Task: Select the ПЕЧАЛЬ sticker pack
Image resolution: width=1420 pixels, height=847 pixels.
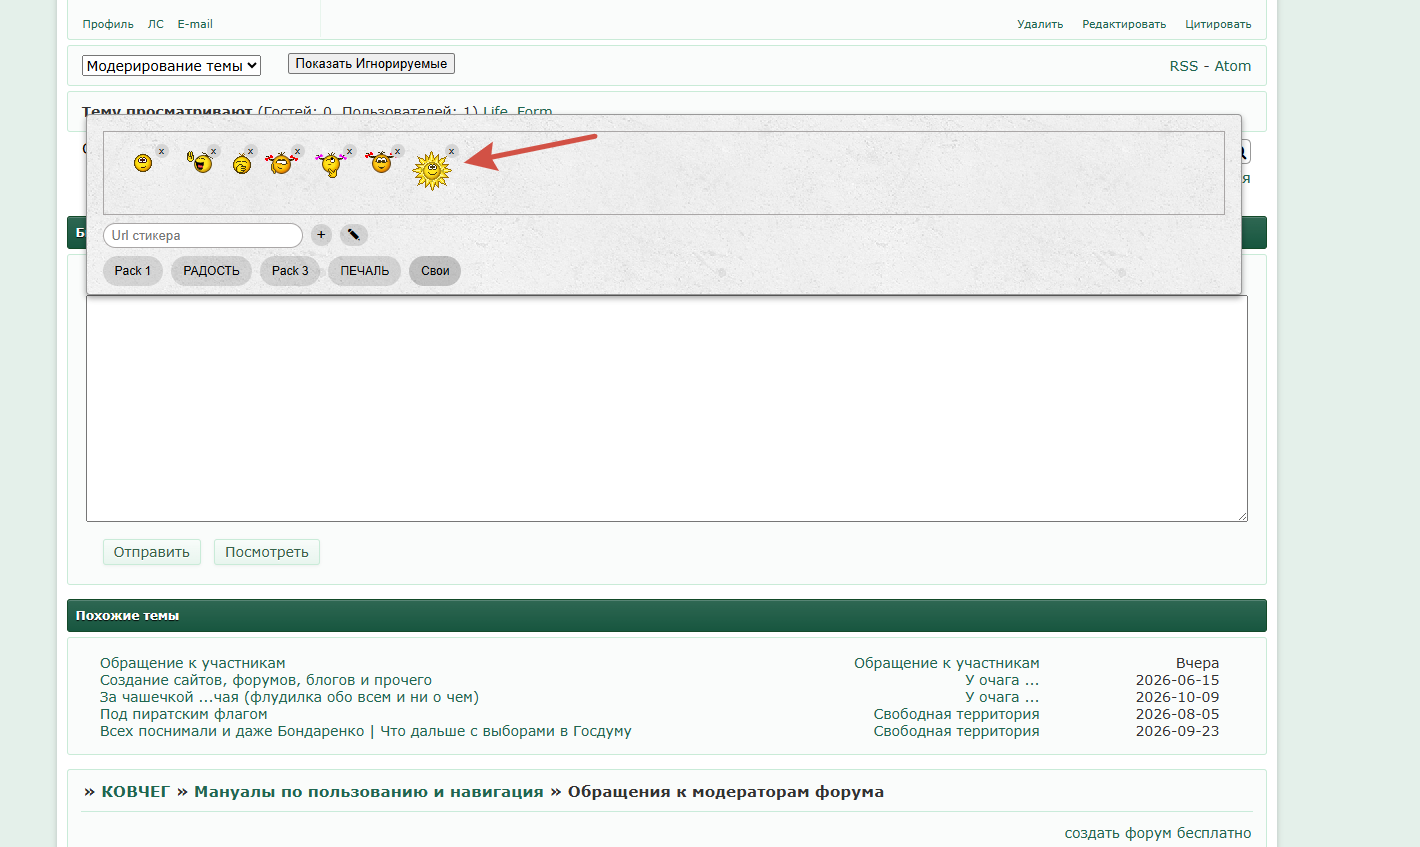Action: tap(365, 271)
